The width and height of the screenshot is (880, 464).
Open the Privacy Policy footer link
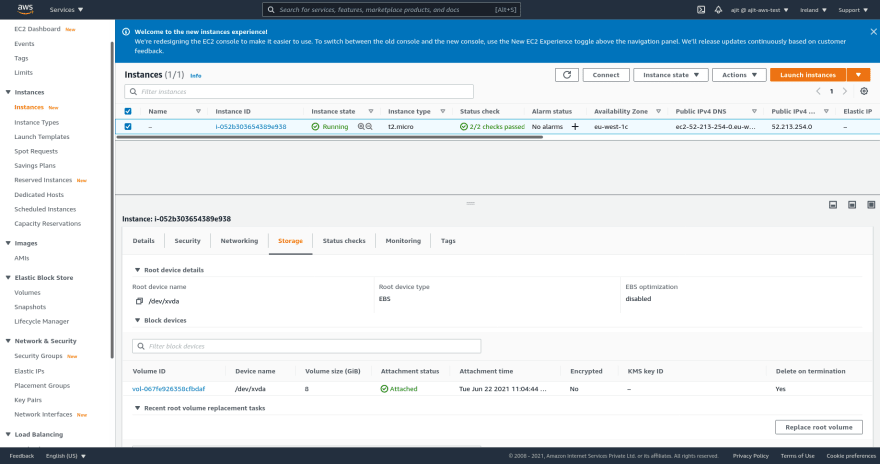pyautogui.click(x=750, y=456)
